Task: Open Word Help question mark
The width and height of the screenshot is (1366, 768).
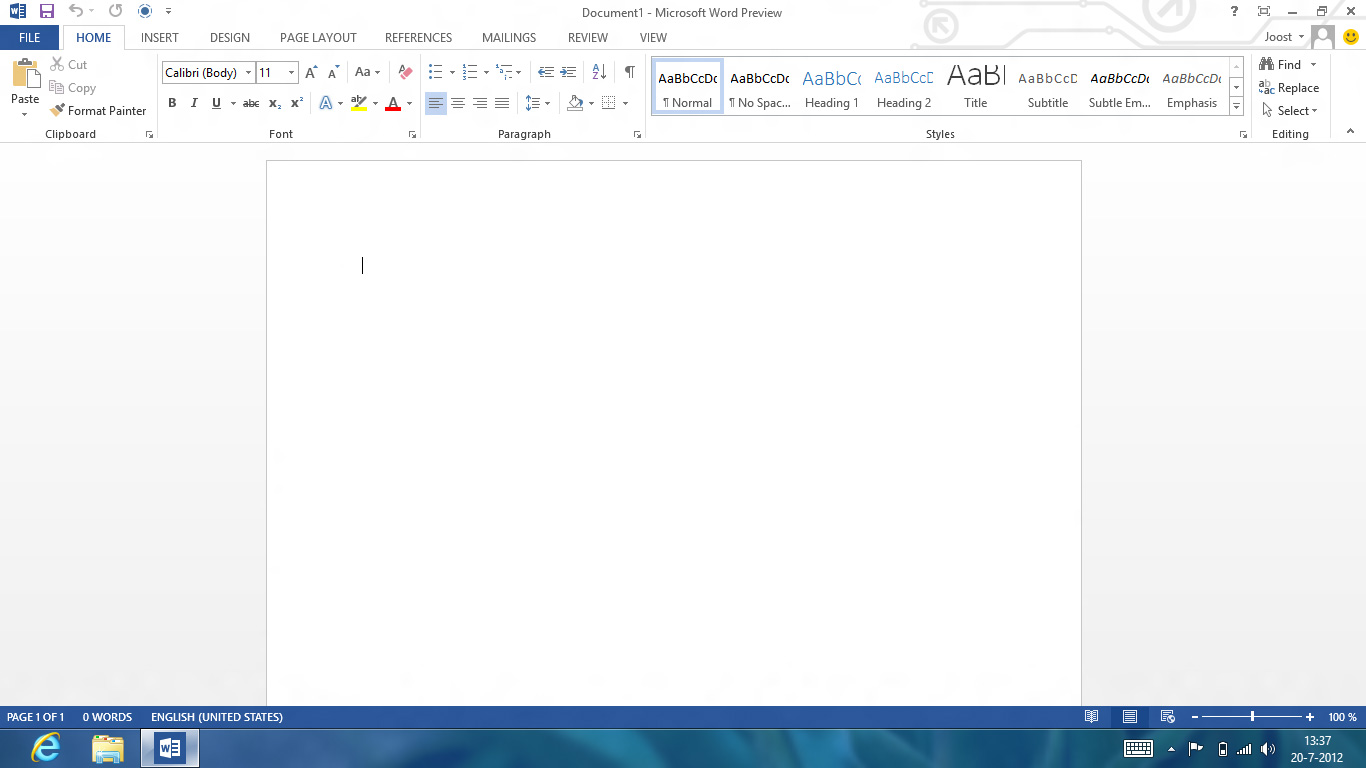Action: (x=1235, y=11)
